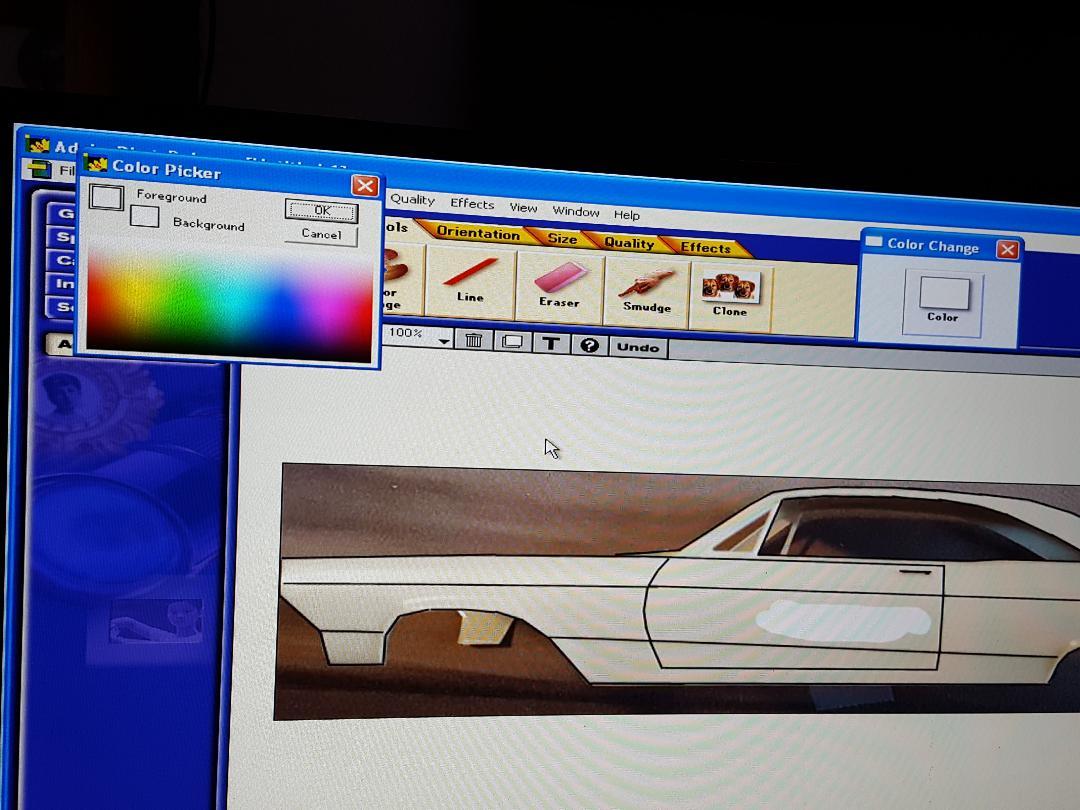This screenshot has height=810, width=1080.
Task: Switch to the Size tab
Action: click(562, 238)
